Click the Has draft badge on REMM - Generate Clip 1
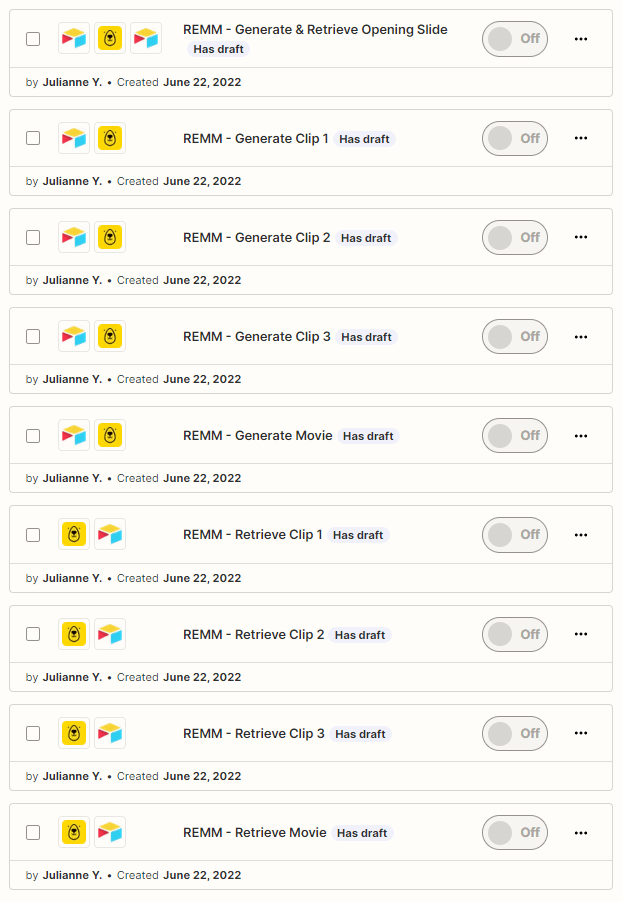Image resolution: width=623 pixels, height=902 pixels. pos(364,139)
